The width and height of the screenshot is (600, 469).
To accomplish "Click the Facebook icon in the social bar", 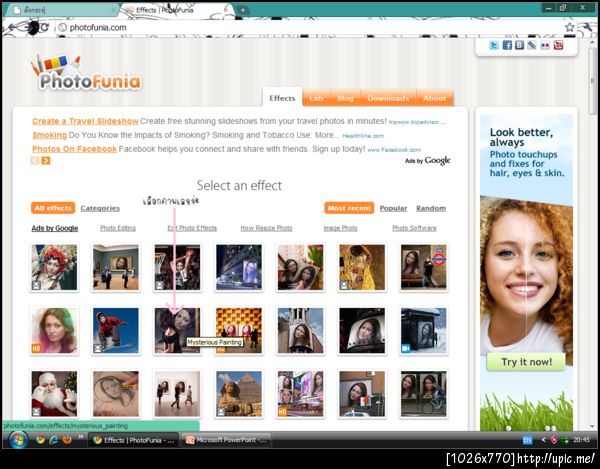I will pos(507,45).
